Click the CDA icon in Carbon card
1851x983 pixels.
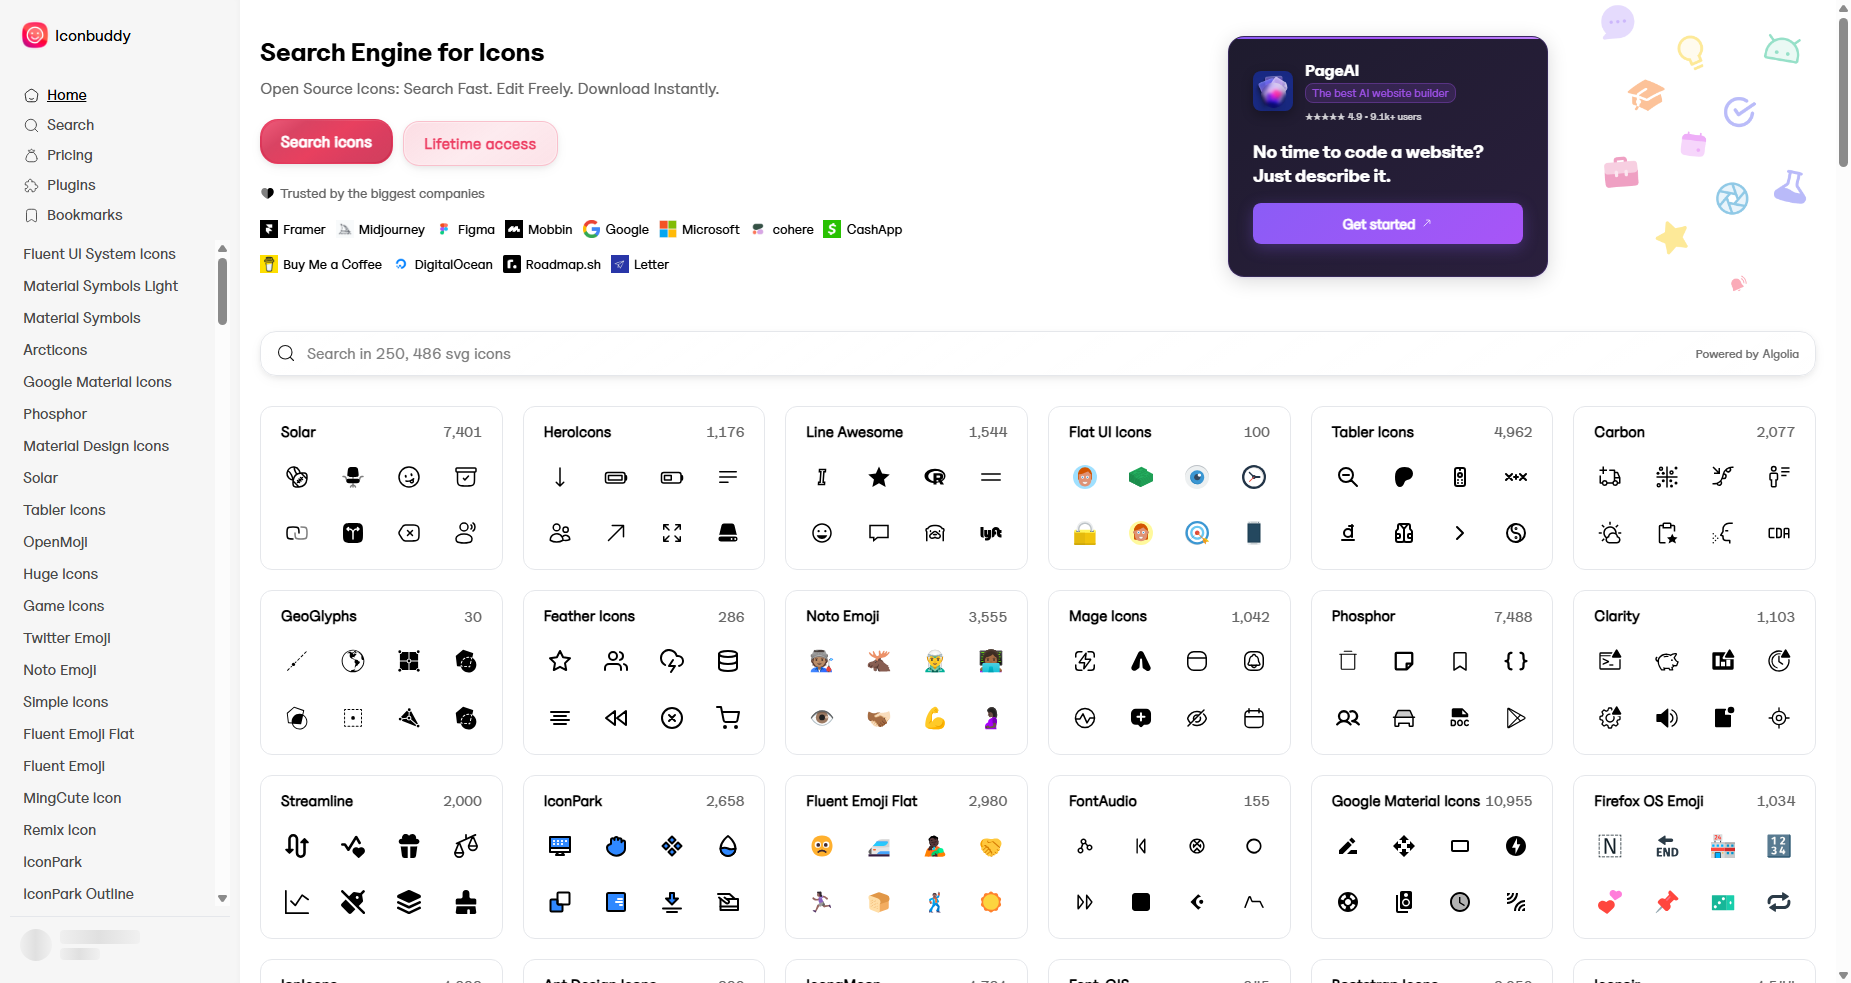(1779, 533)
